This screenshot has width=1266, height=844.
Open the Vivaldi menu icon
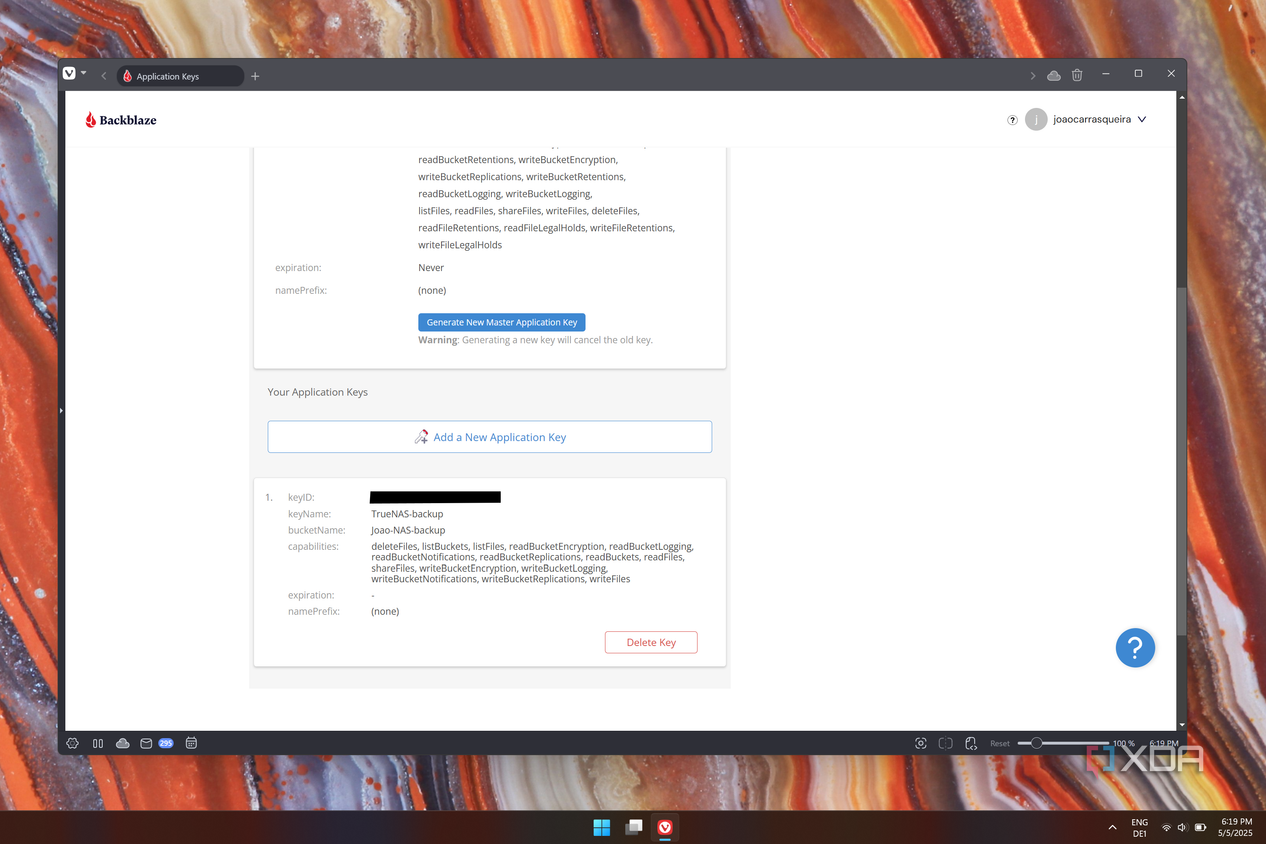pyautogui.click(x=69, y=74)
